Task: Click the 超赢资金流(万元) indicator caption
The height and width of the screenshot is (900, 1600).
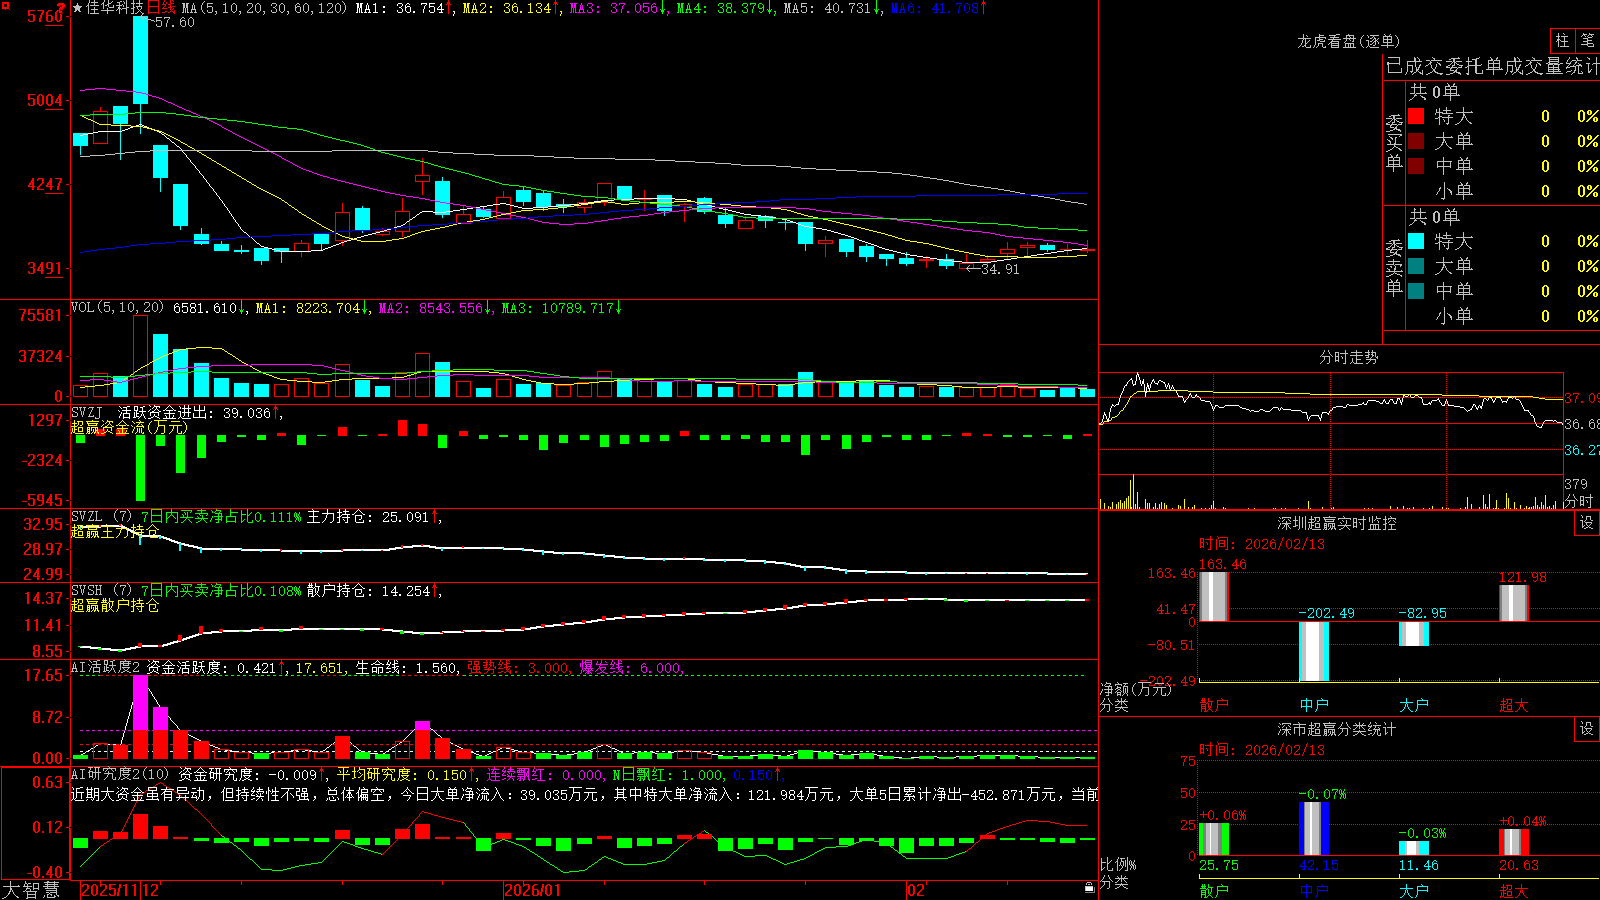Action: pos(128,427)
